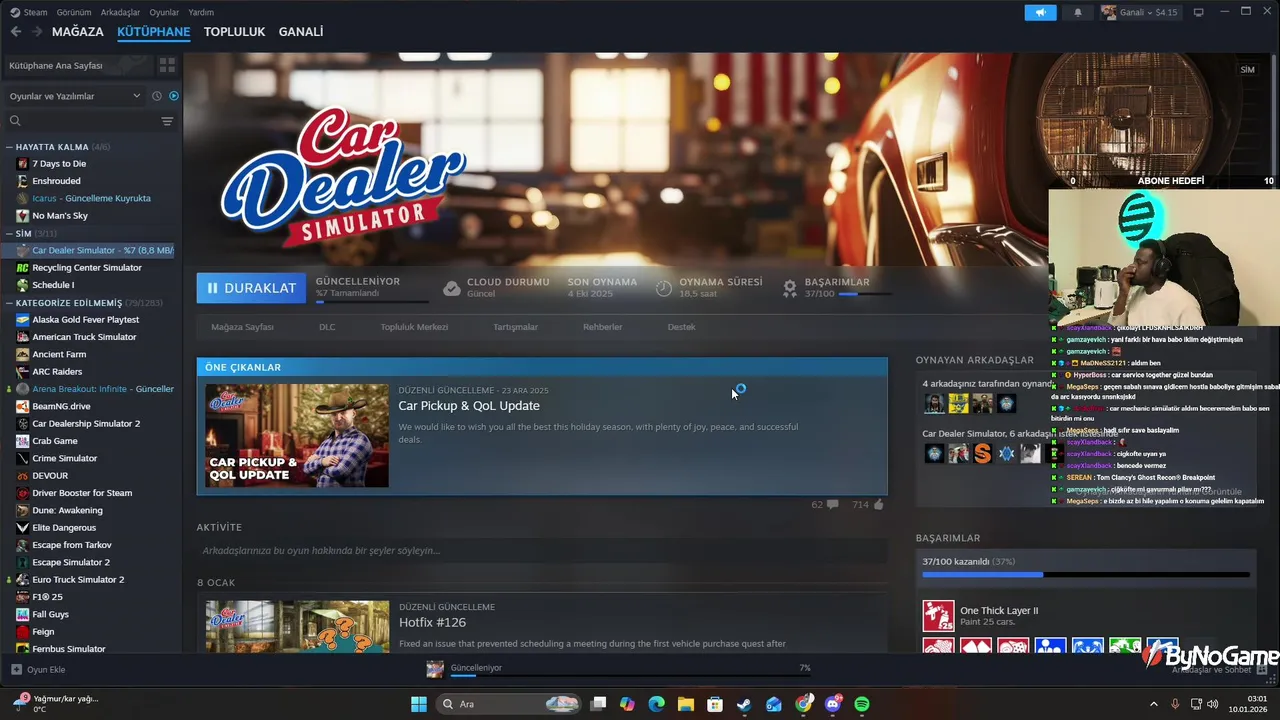Open the Oyunlar menu
1280x720 pixels.
pos(164,12)
